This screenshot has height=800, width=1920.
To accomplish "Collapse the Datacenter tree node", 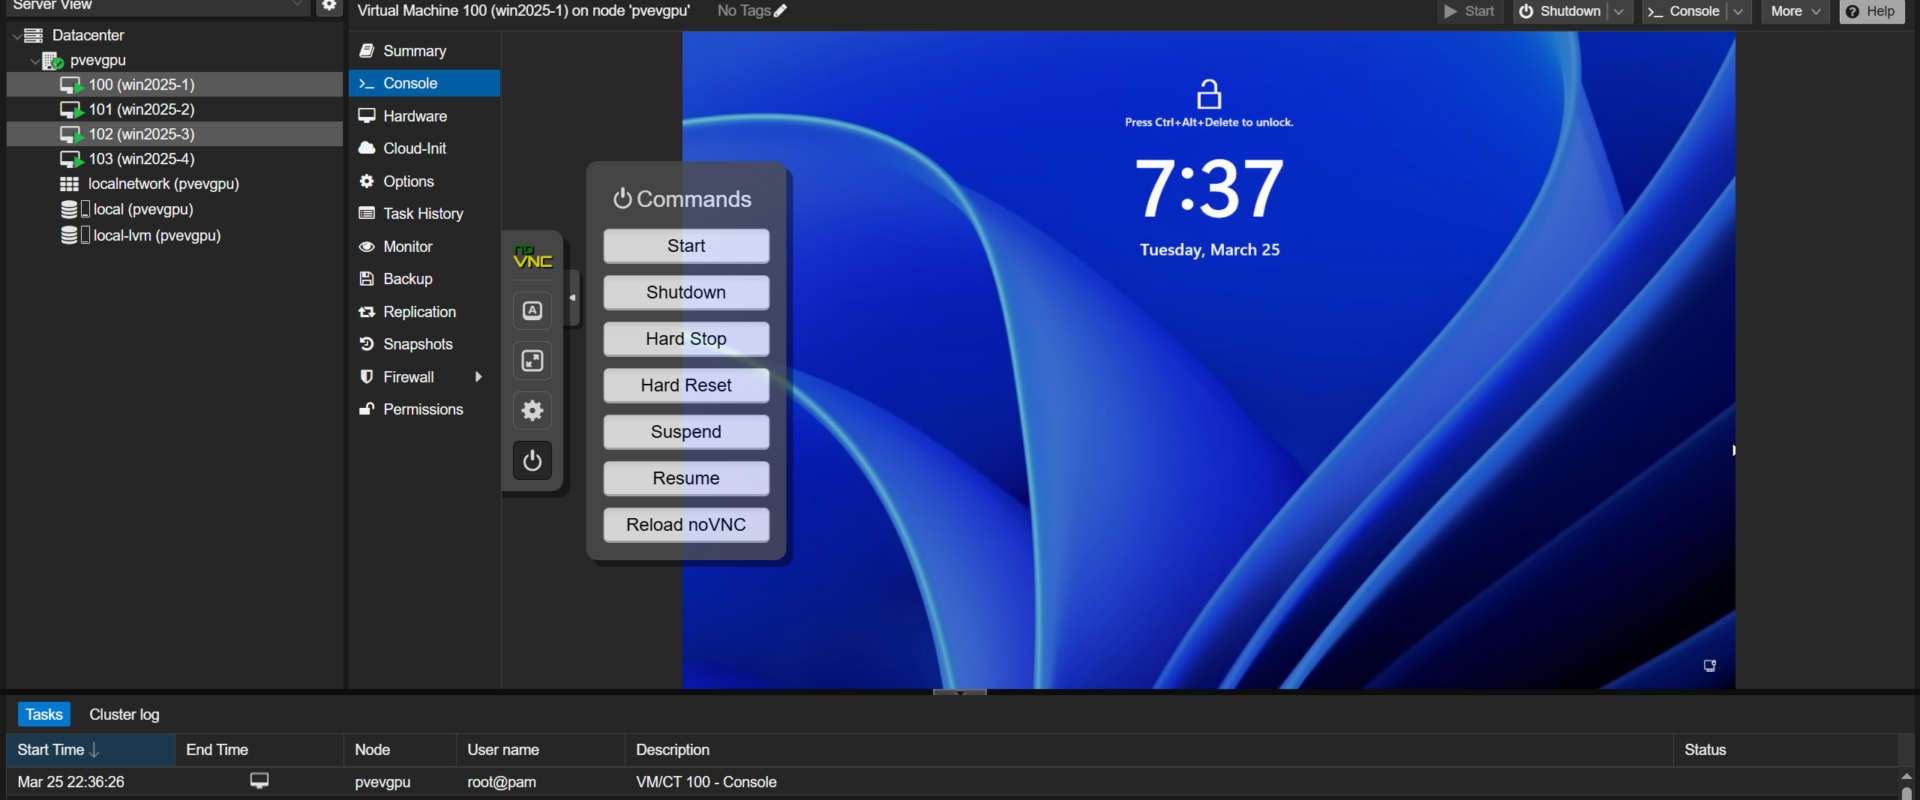I will [x=16, y=36].
